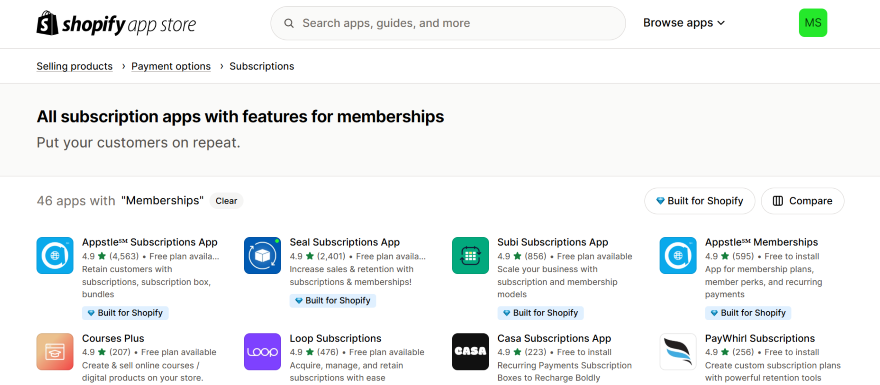Image resolution: width=880 pixels, height=385 pixels.
Task: Open Courses Plus title link
Action: 113,338
